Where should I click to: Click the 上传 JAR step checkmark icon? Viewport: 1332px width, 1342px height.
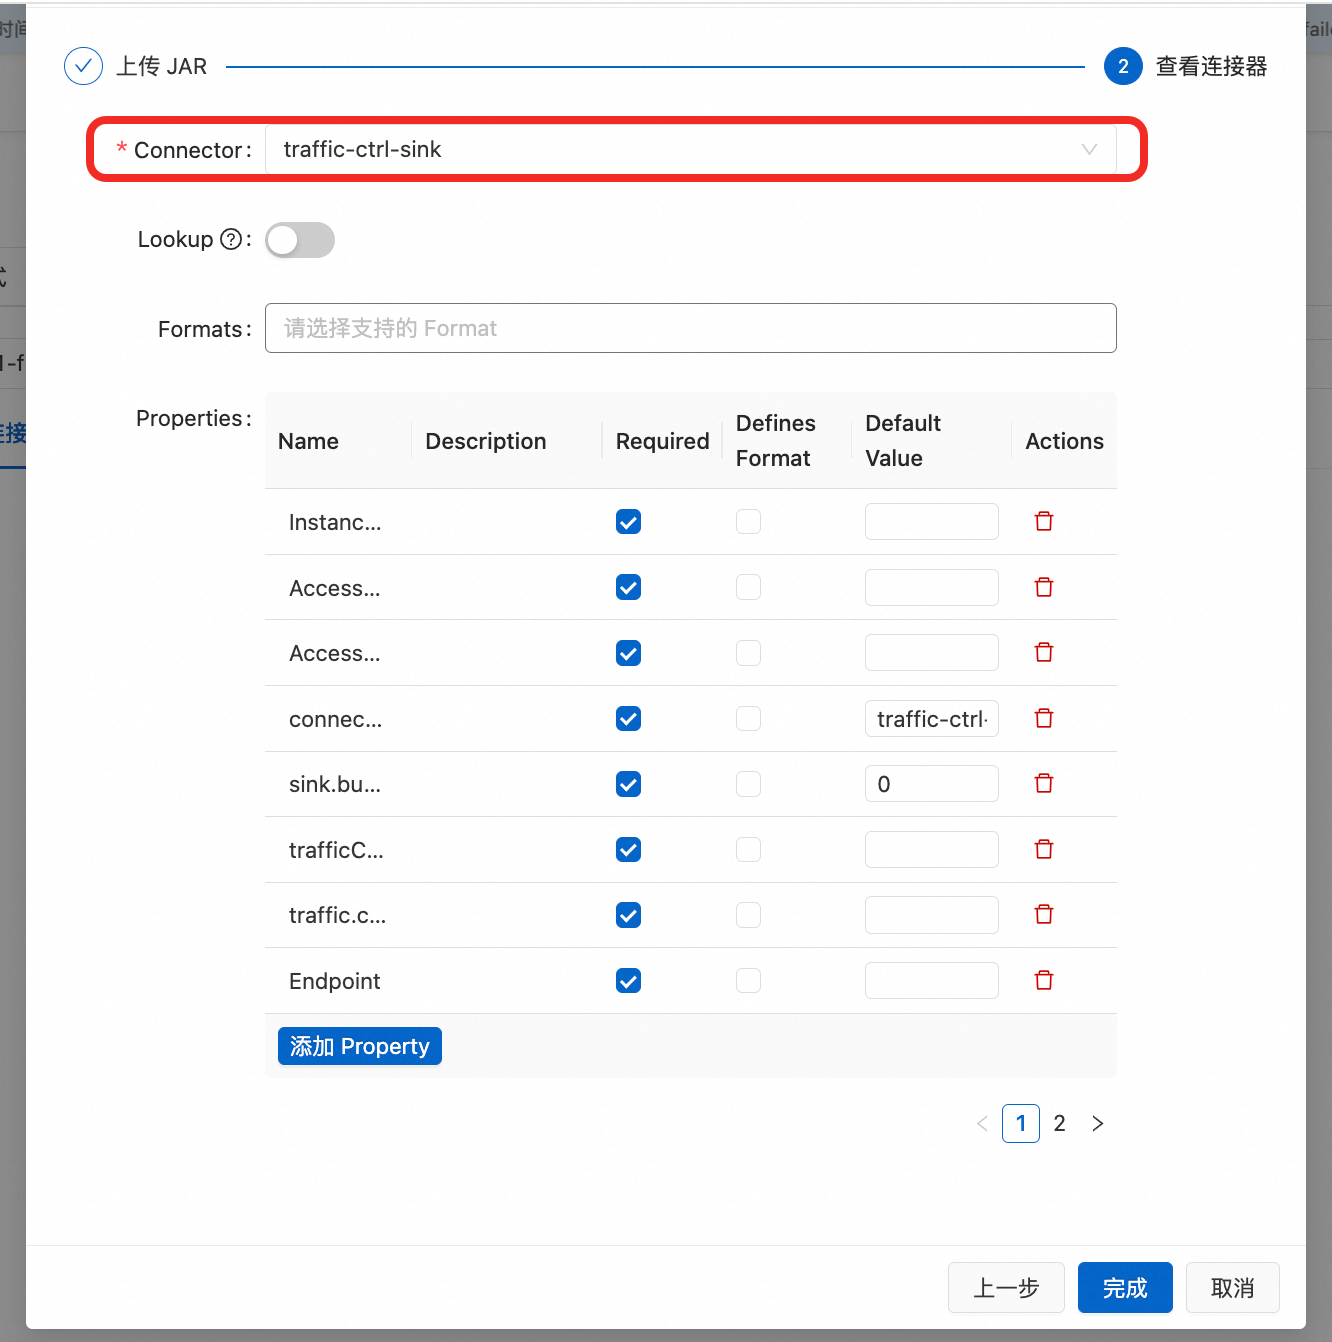(83, 66)
